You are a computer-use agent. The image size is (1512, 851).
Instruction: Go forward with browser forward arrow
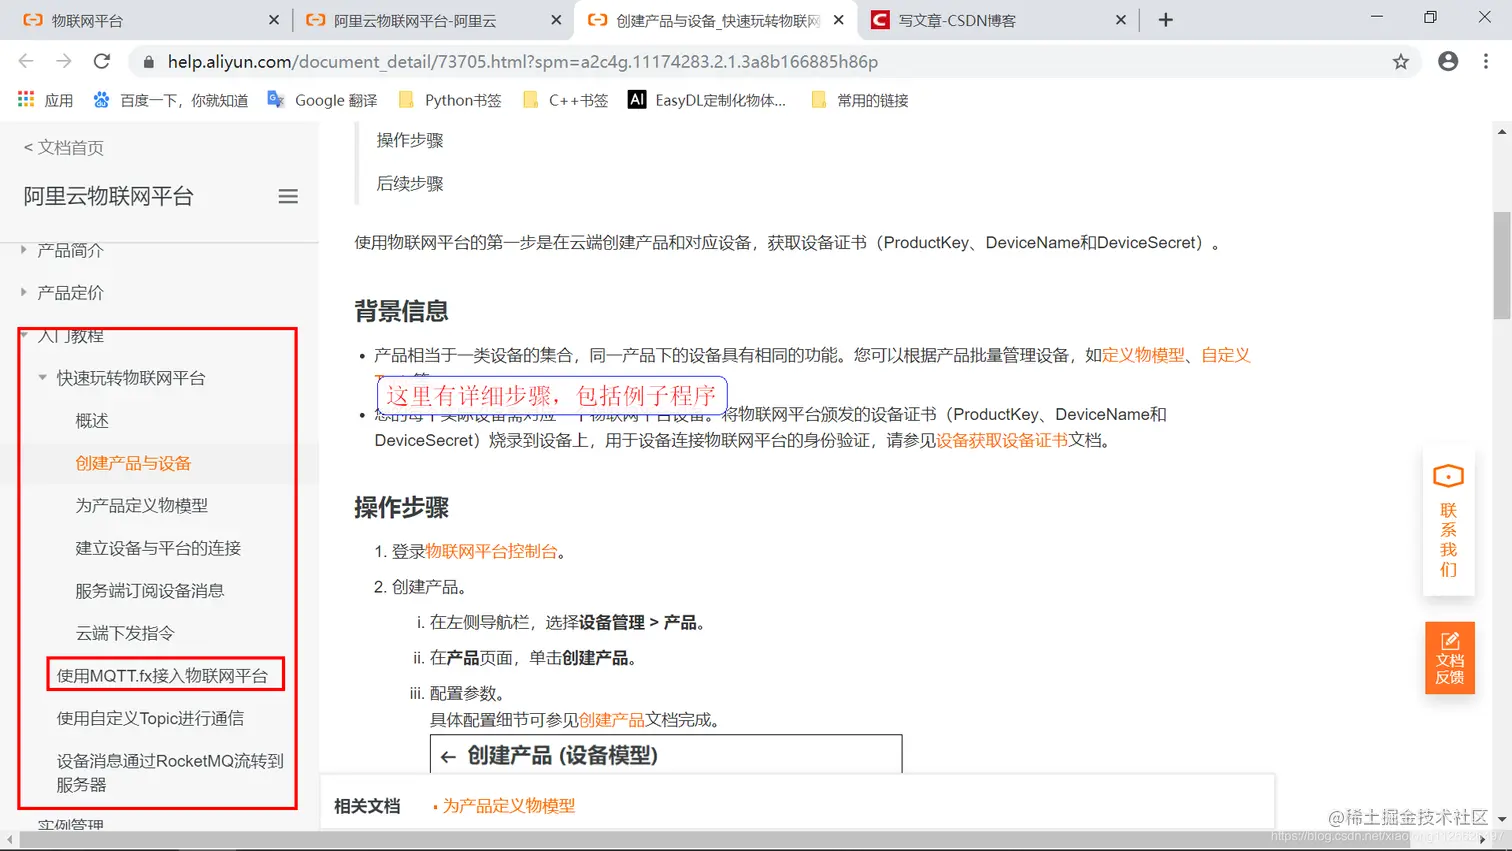point(64,61)
